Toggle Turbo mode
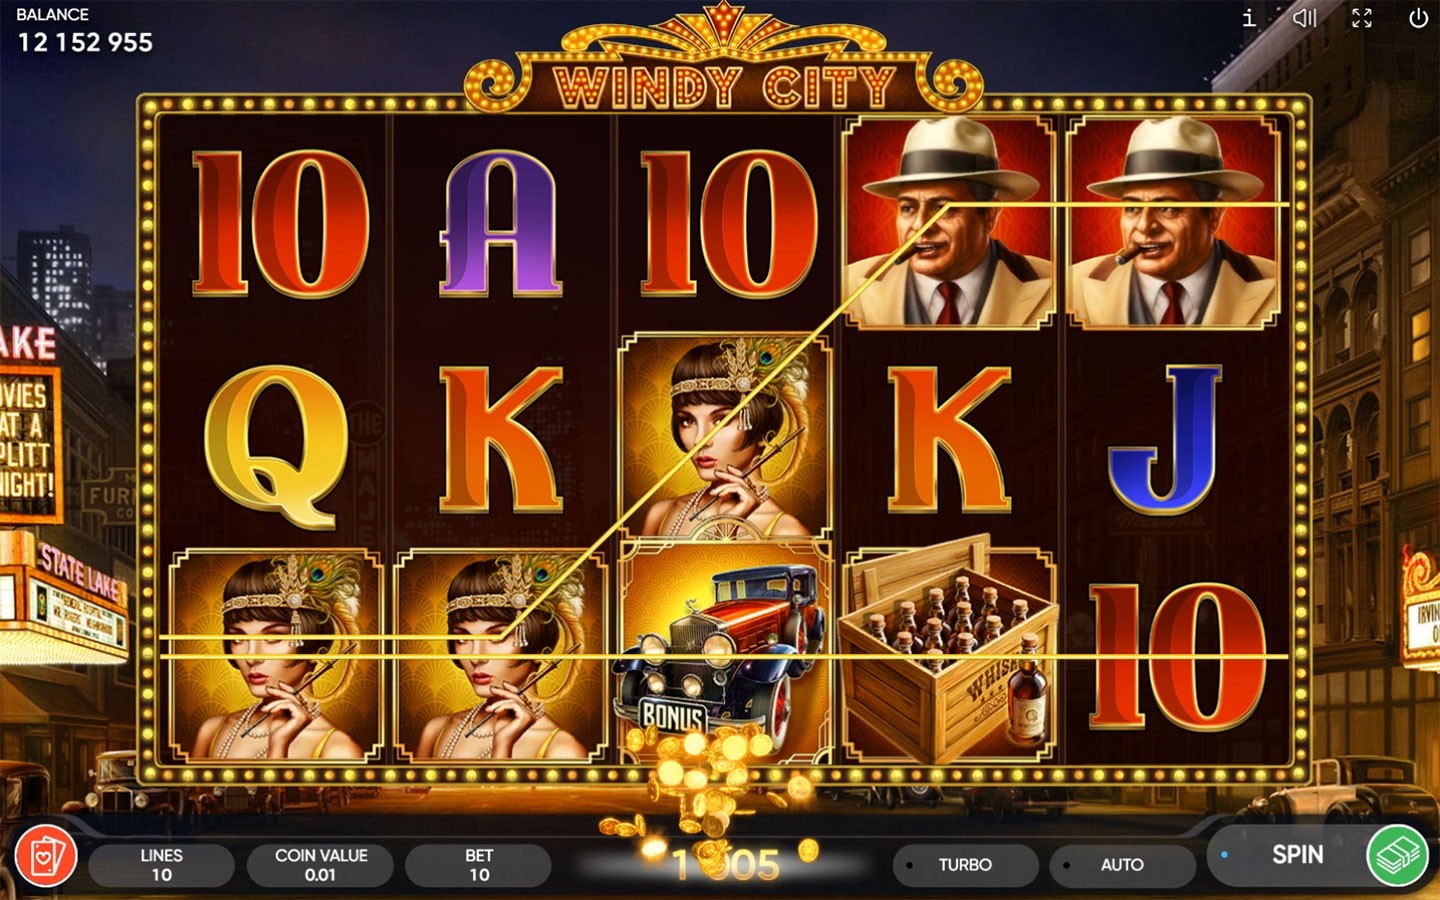 965,865
